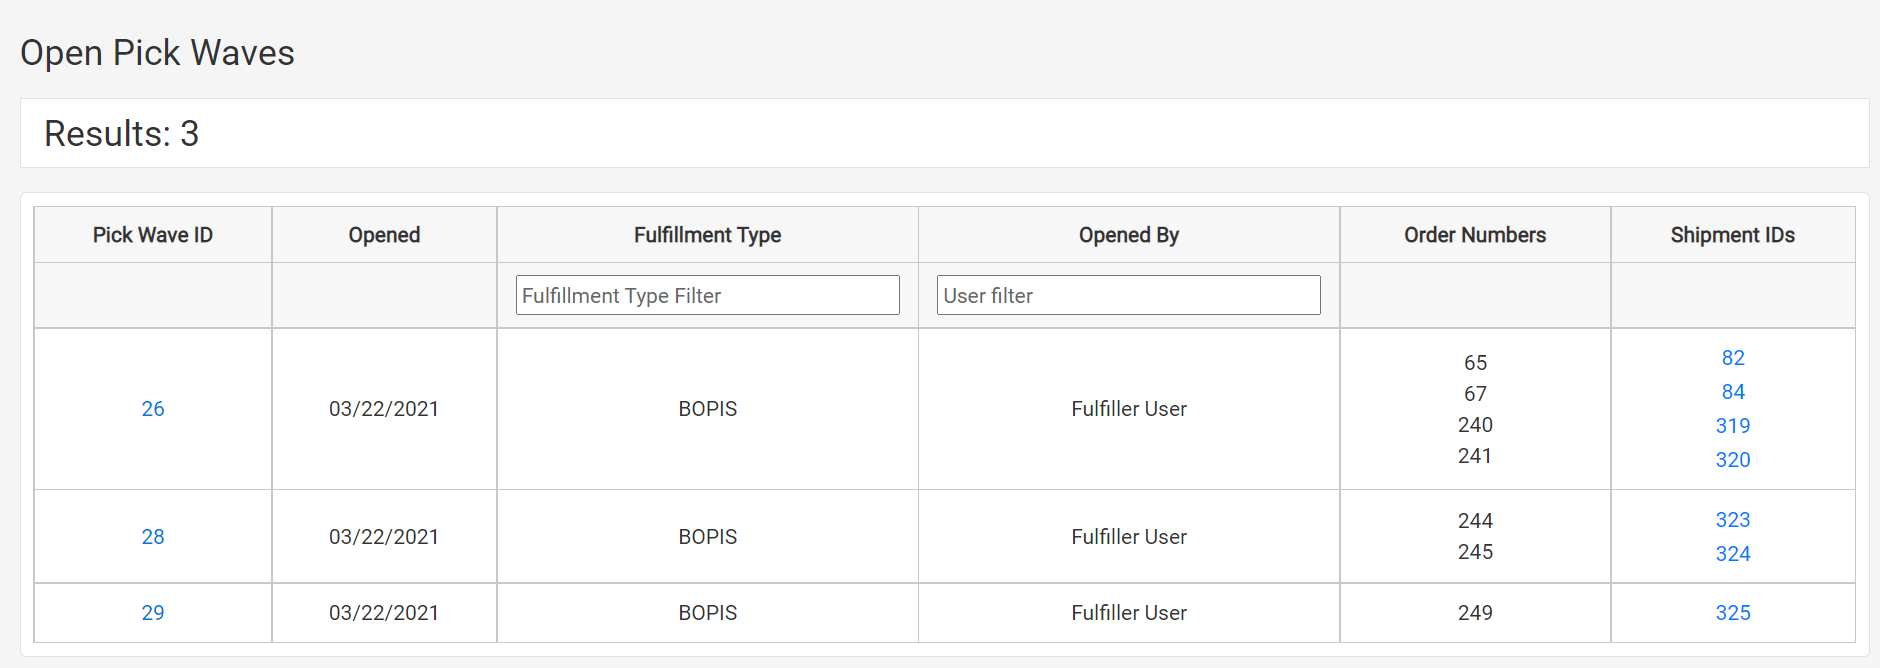Open shipment ID 324
Screen dimensions: 1880x668
1733,554
